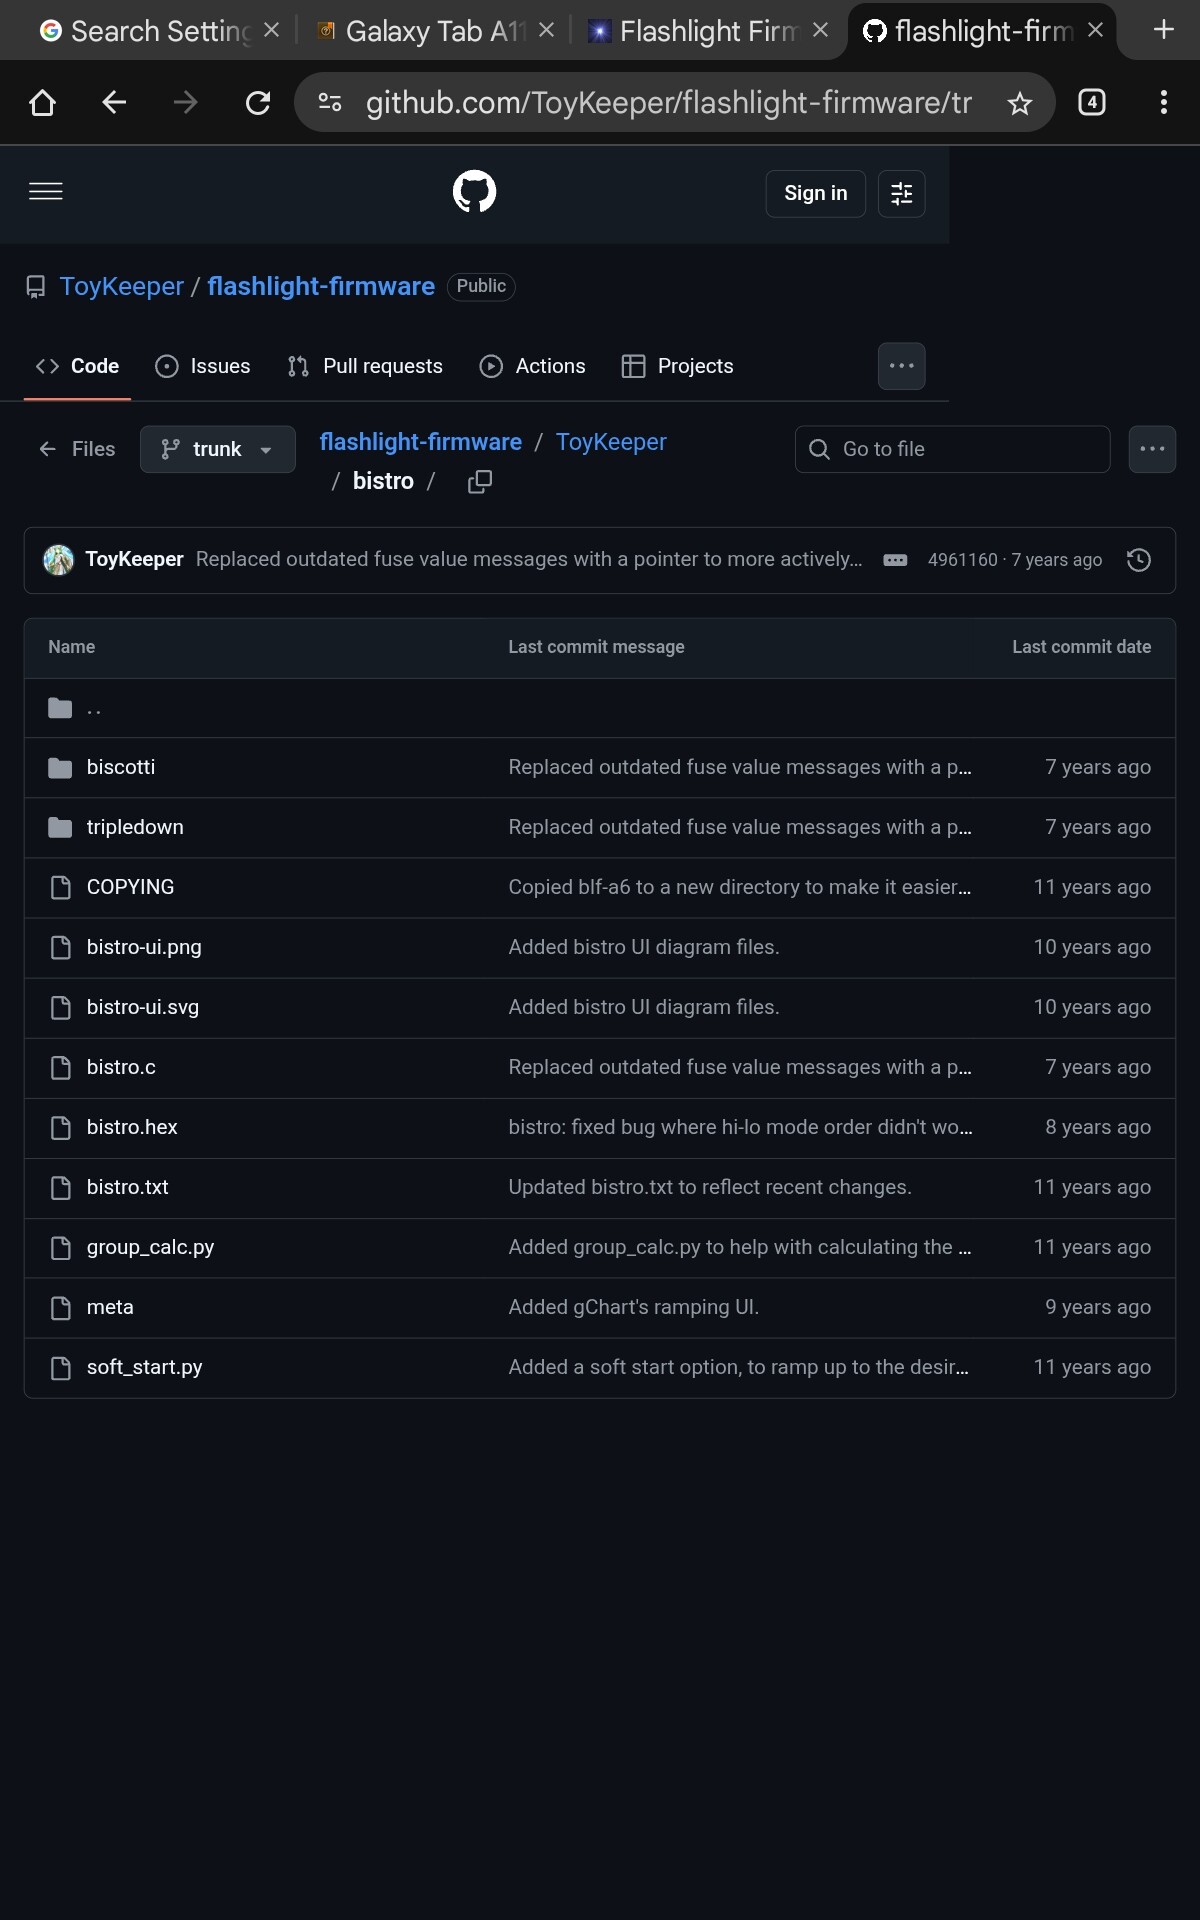This screenshot has height=1920, width=1200.
Task: Open the tab switcher showing 4 tabs
Action: (x=1092, y=103)
